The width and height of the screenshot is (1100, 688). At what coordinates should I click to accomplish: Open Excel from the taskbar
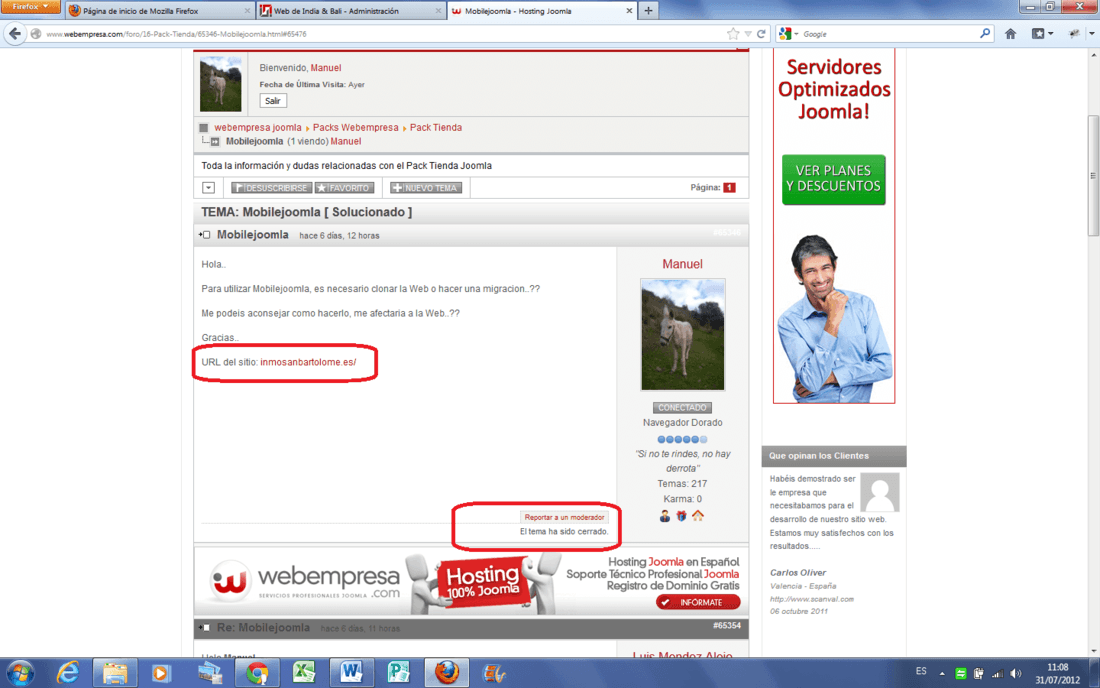click(304, 673)
